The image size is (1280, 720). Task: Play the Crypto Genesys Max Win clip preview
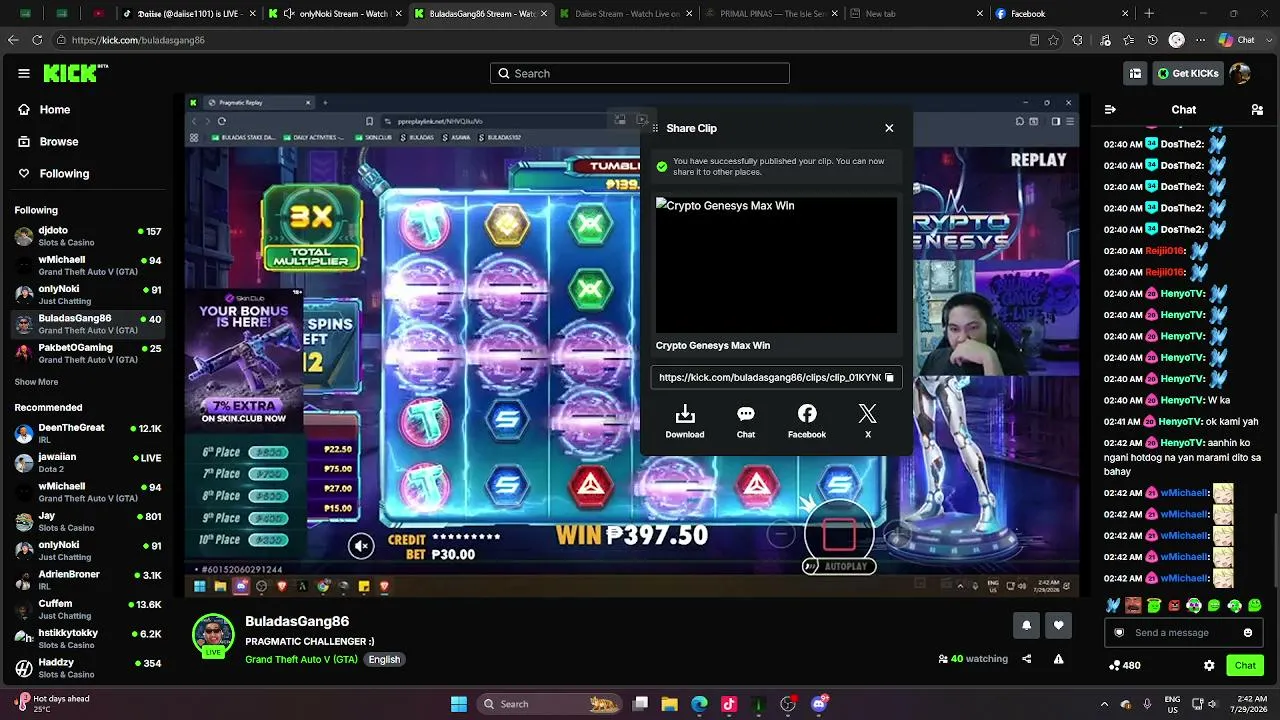(x=776, y=265)
